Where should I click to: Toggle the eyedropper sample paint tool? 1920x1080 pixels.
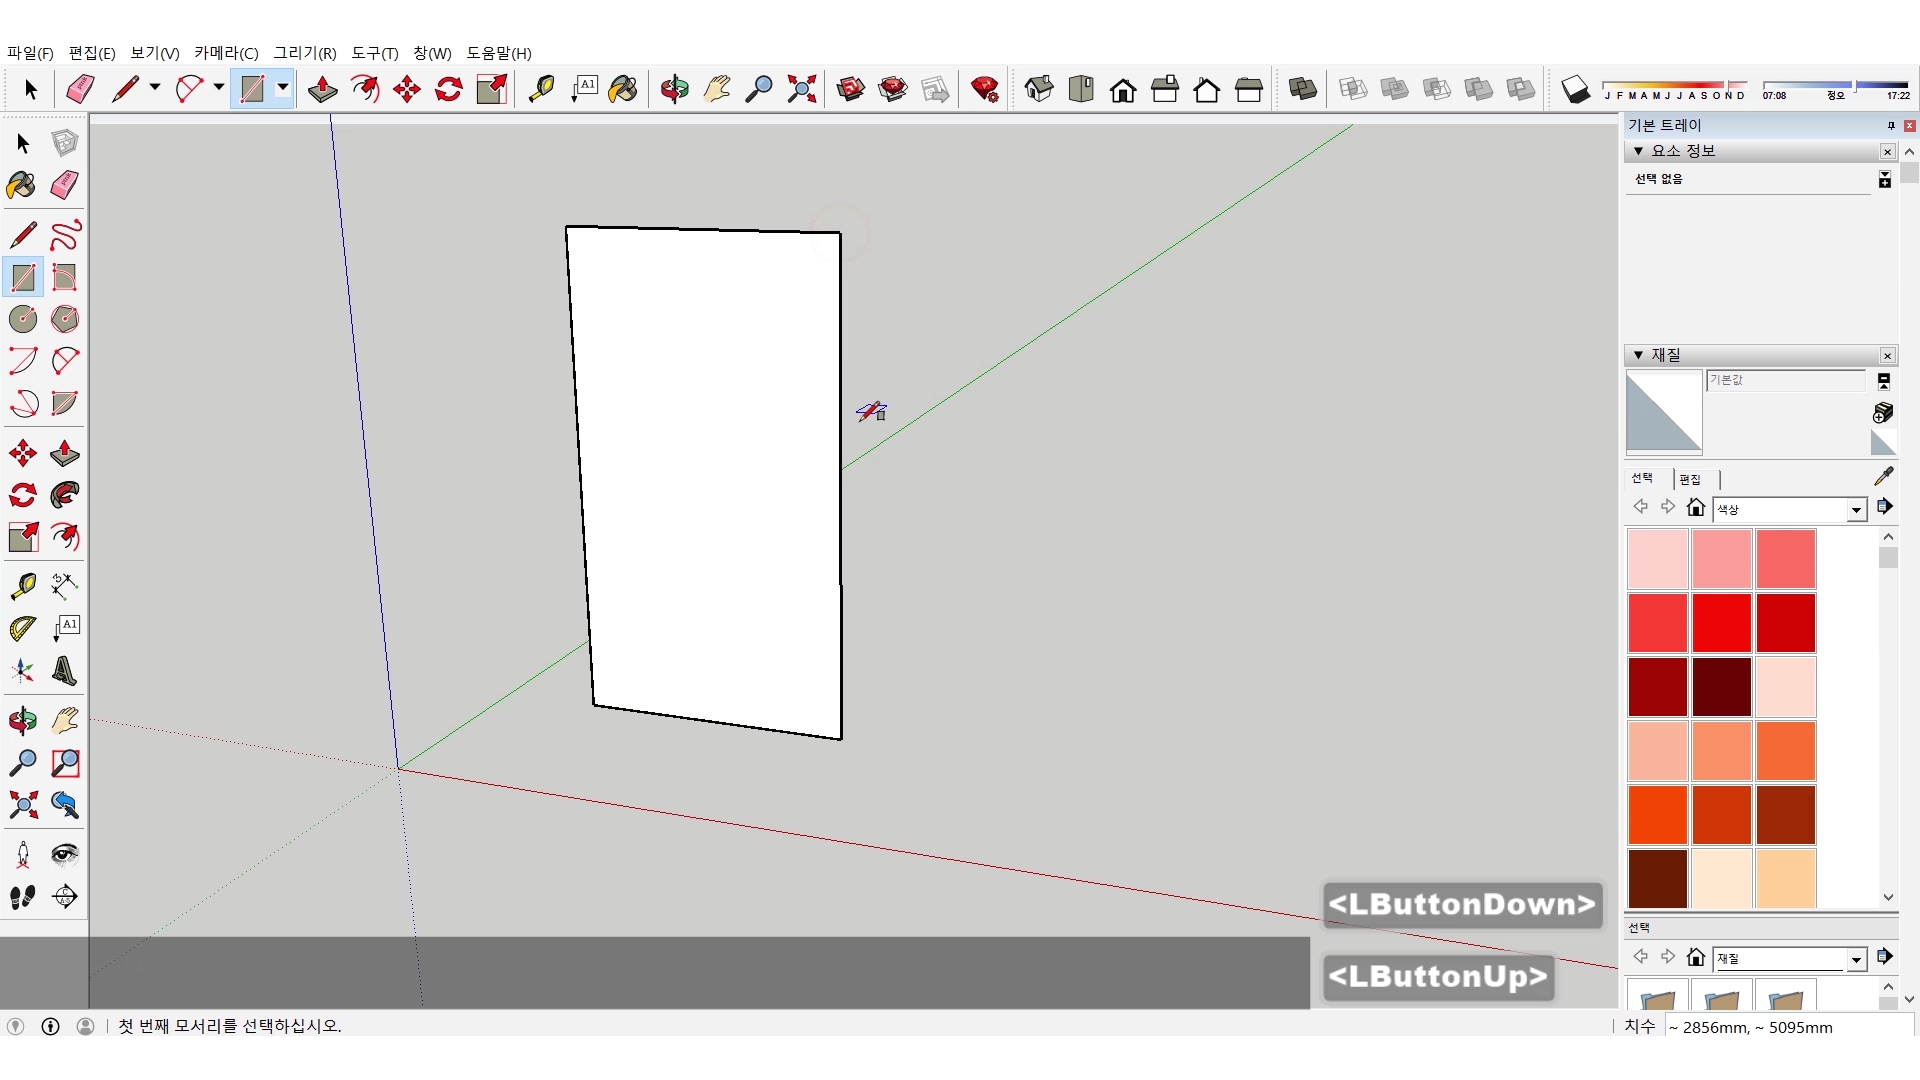pos(1883,476)
